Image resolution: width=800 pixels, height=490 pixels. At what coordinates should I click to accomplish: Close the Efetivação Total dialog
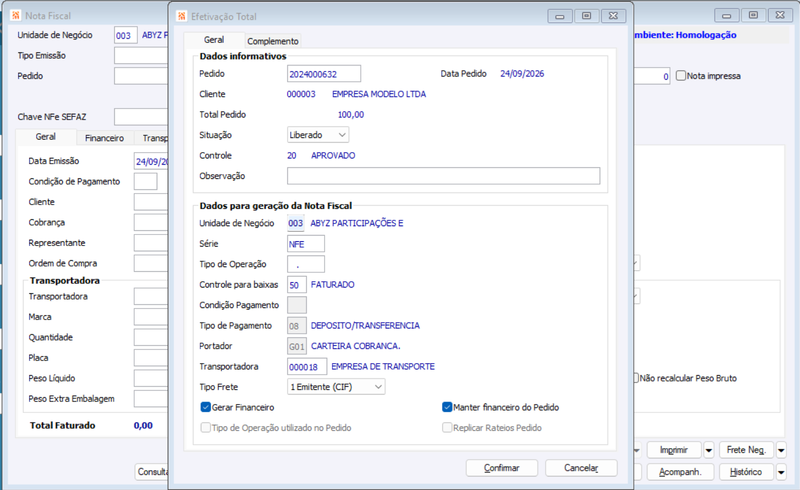[x=613, y=16]
